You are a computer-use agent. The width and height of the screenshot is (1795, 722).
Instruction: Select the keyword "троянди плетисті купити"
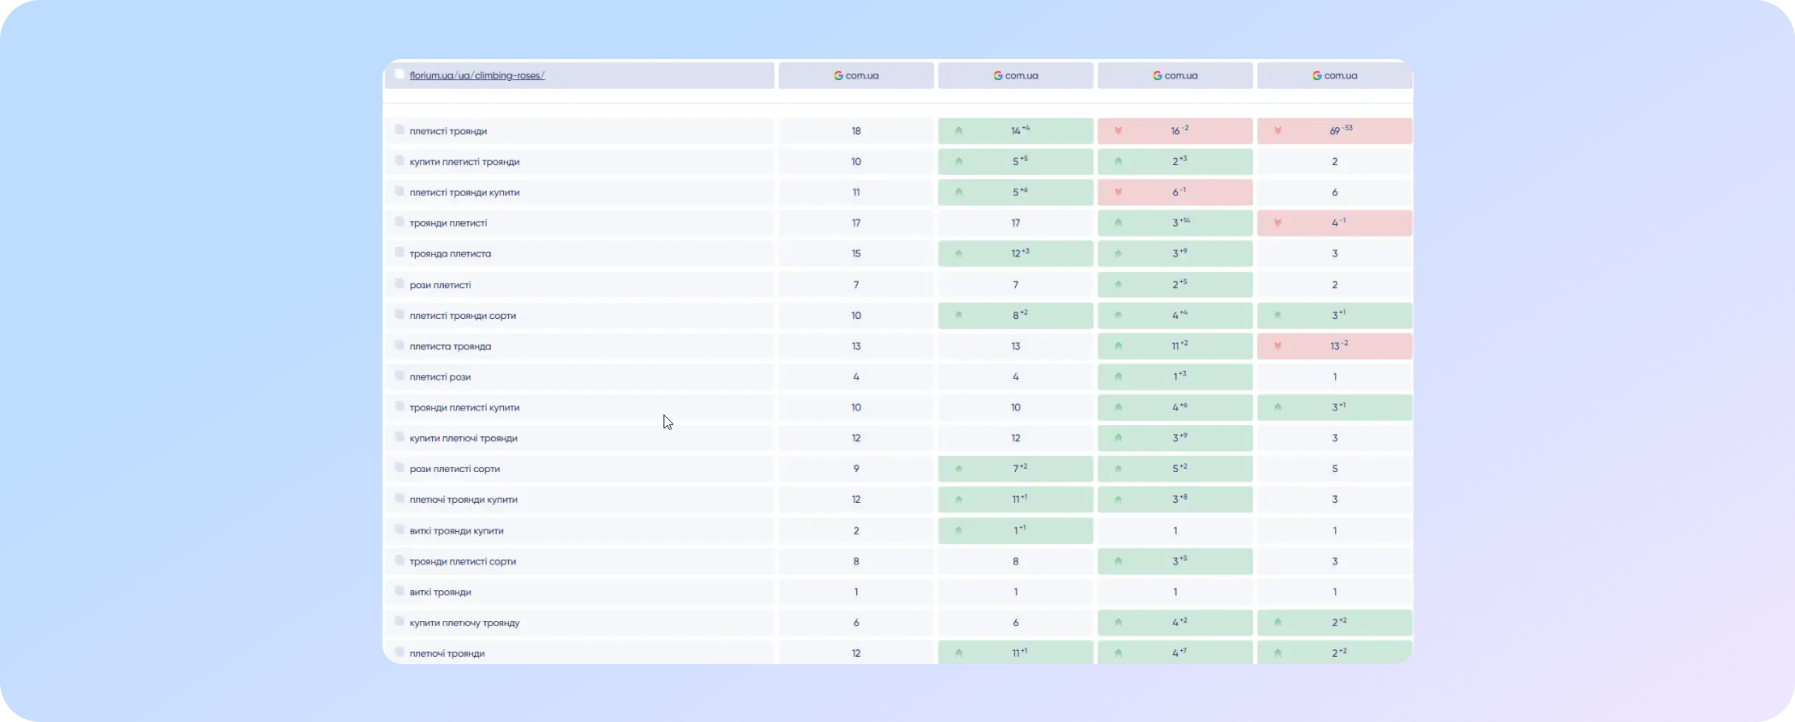464,408
